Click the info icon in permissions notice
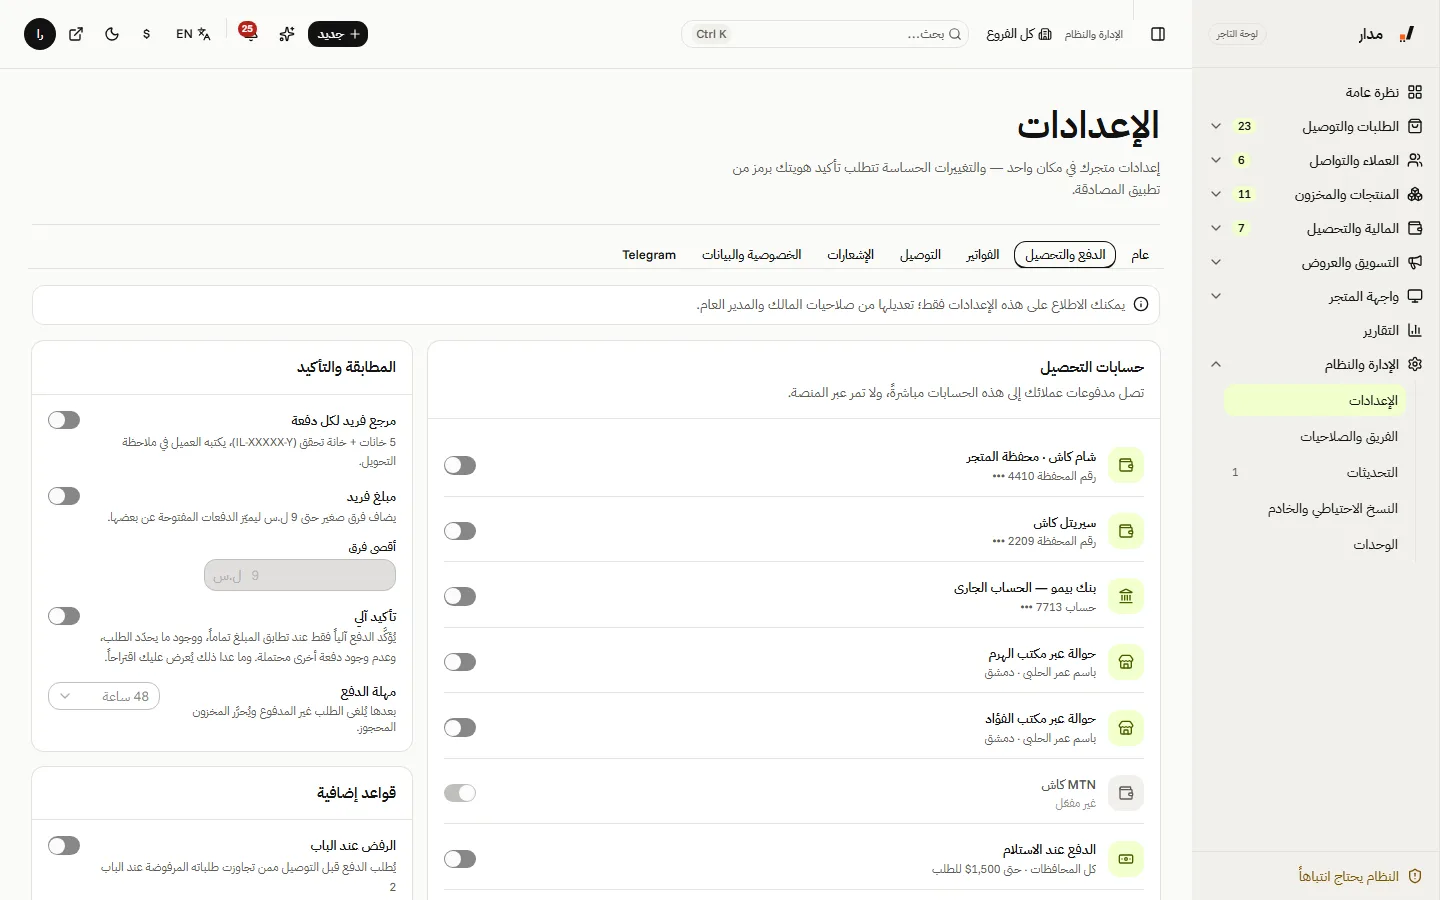 1141,304
